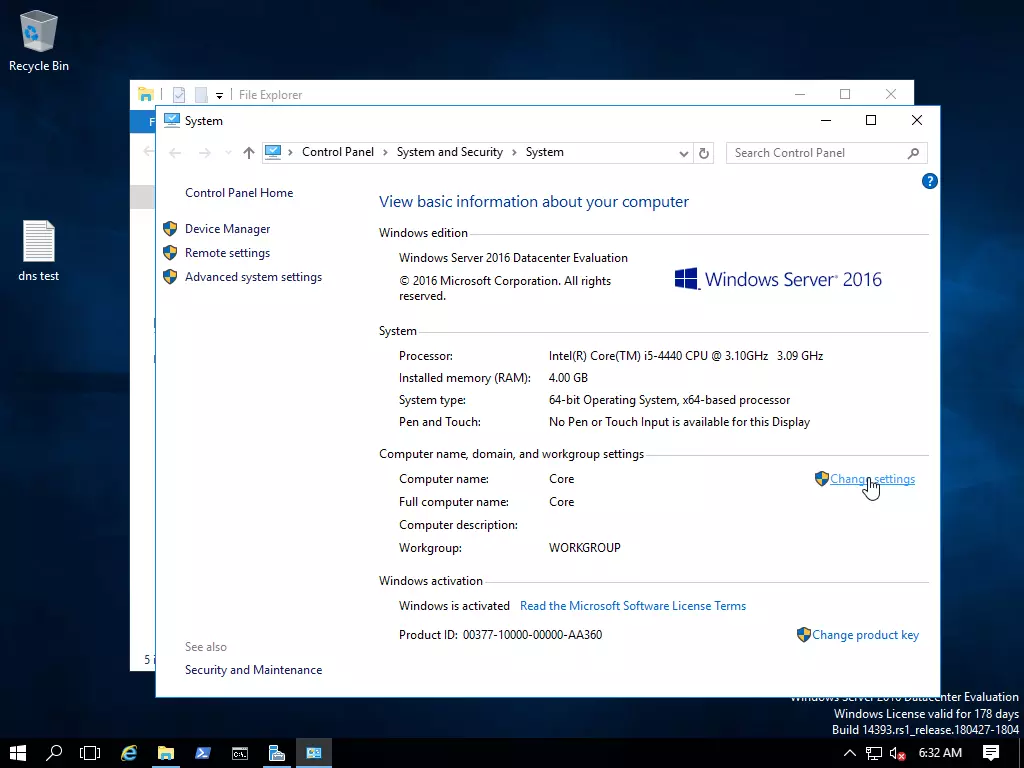Open the Recycle Bin desktop icon
The height and width of the screenshot is (768, 1024).
pyautogui.click(x=39, y=41)
